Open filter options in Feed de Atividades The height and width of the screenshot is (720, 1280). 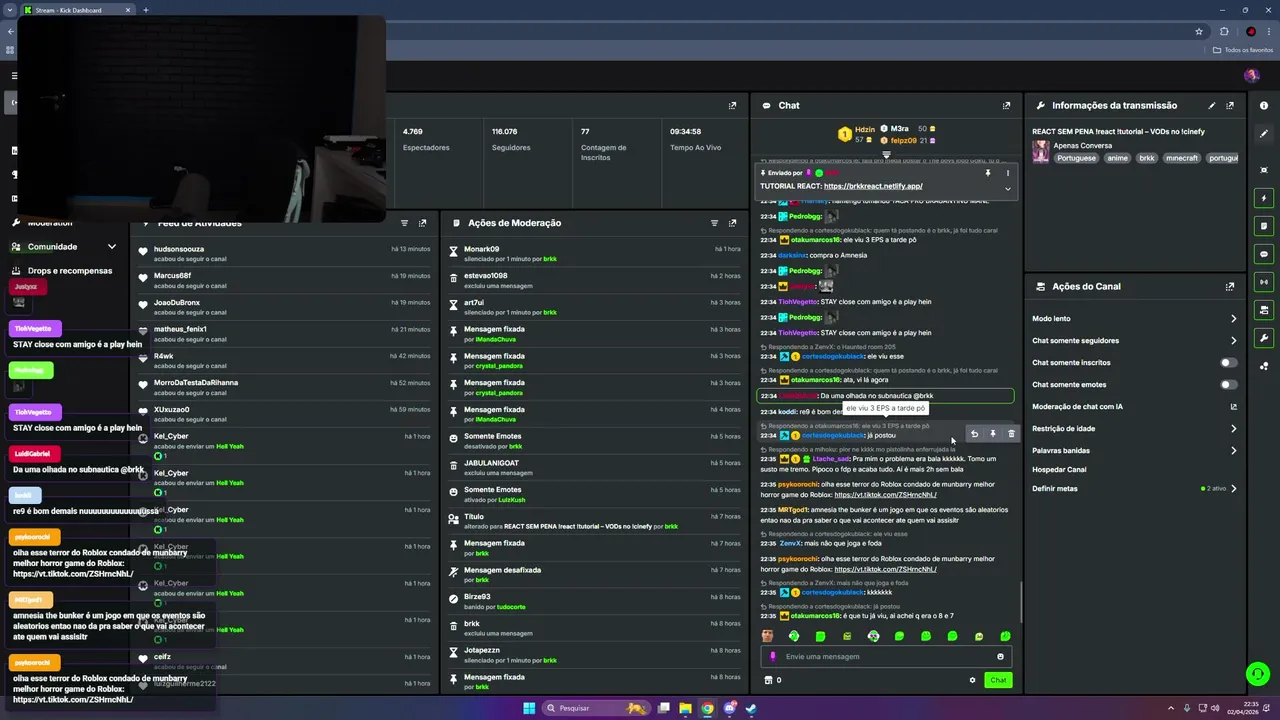pyautogui.click(x=404, y=223)
